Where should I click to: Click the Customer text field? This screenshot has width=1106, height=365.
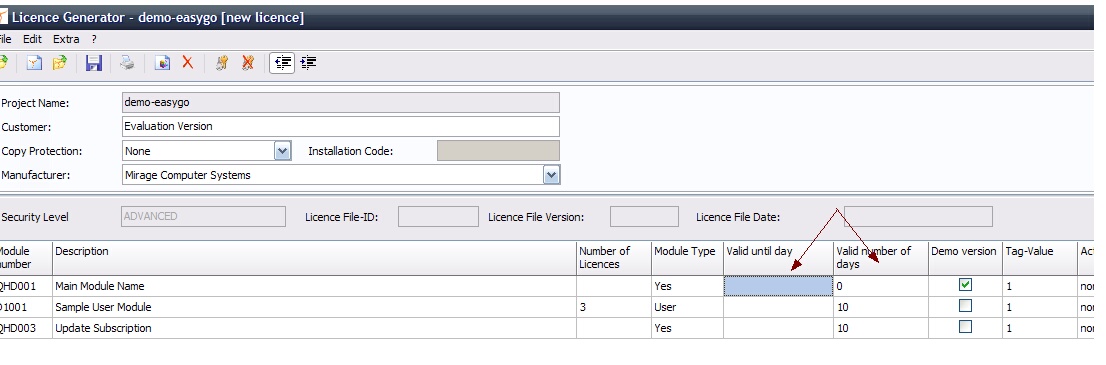pos(341,126)
